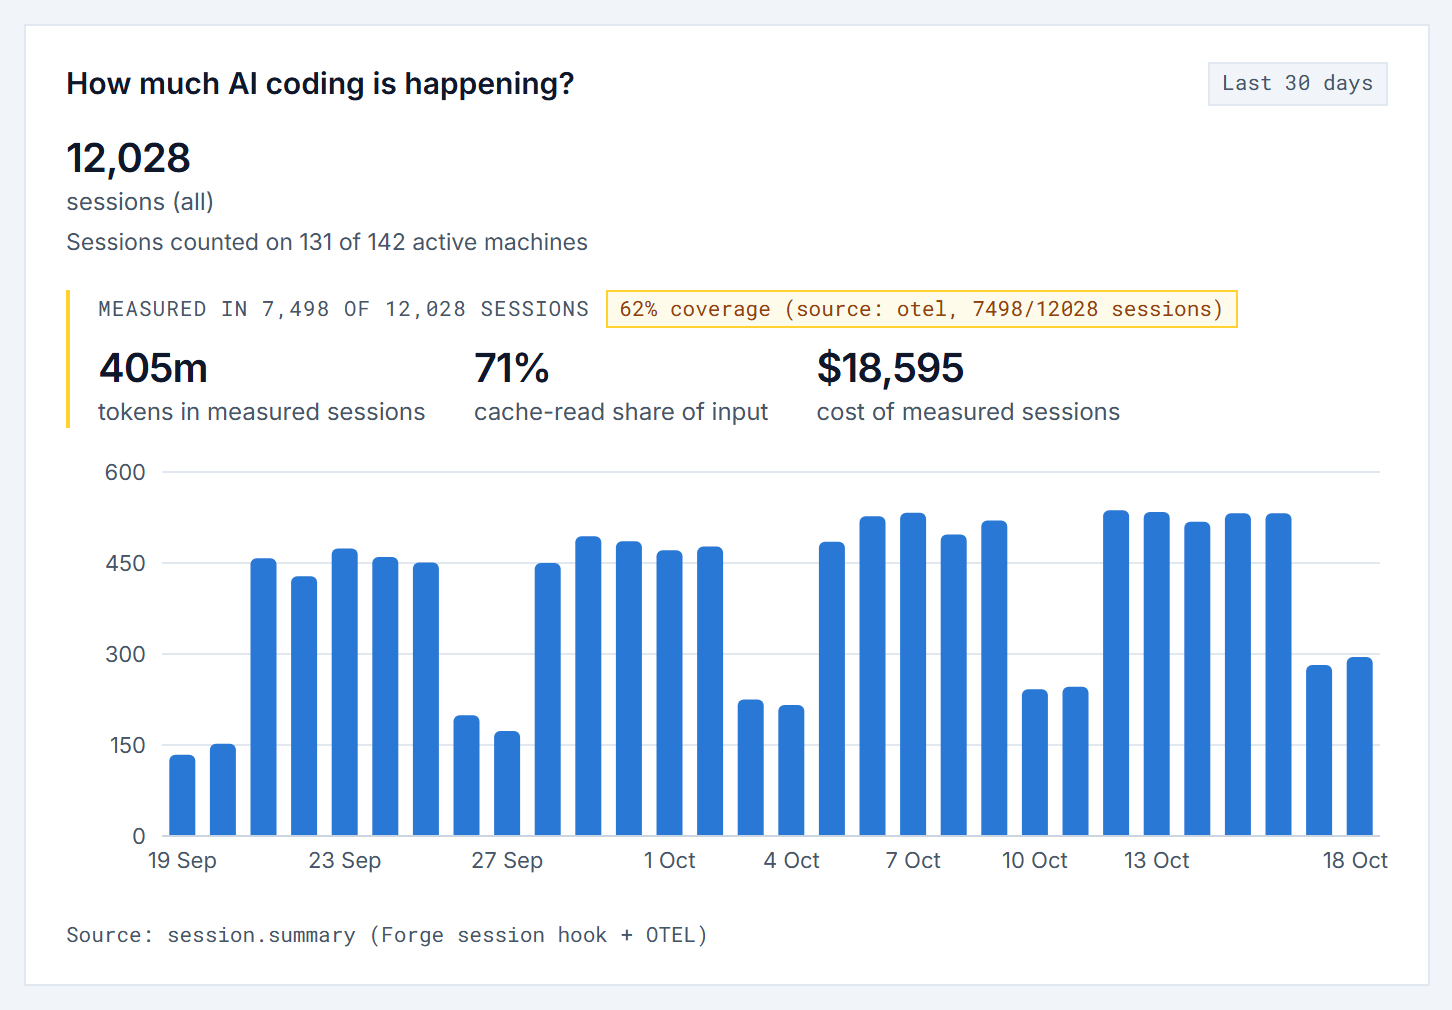The width and height of the screenshot is (1452, 1010).
Task: Click the bar above the 4 Oct label
Action: [791, 770]
